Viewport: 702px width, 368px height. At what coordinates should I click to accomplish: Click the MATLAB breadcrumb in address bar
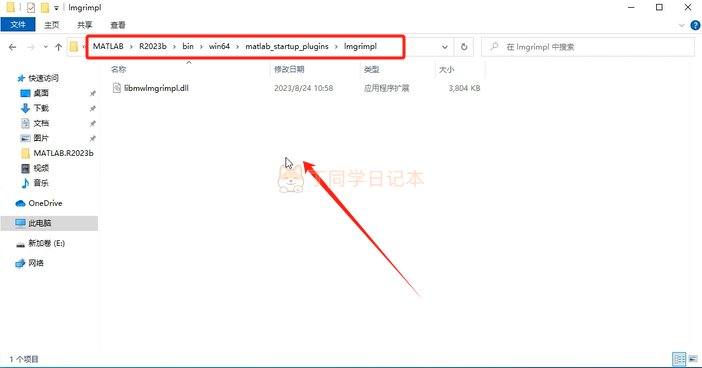pos(108,46)
